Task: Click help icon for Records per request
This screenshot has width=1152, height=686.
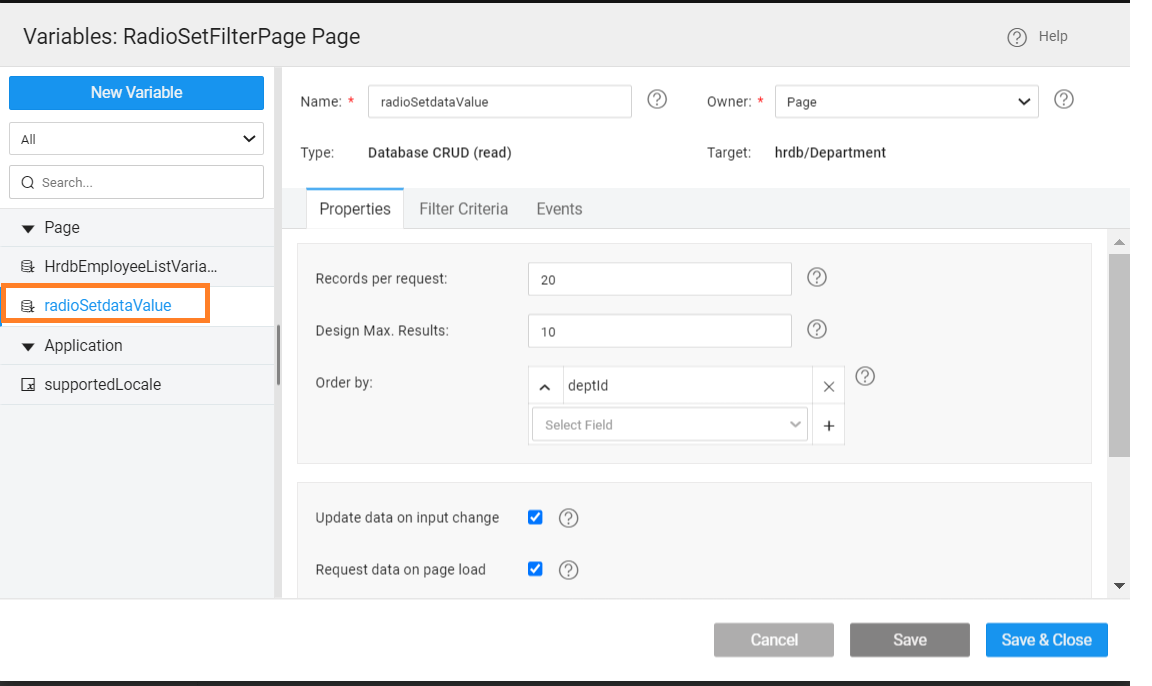Action: (x=817, y=278)
